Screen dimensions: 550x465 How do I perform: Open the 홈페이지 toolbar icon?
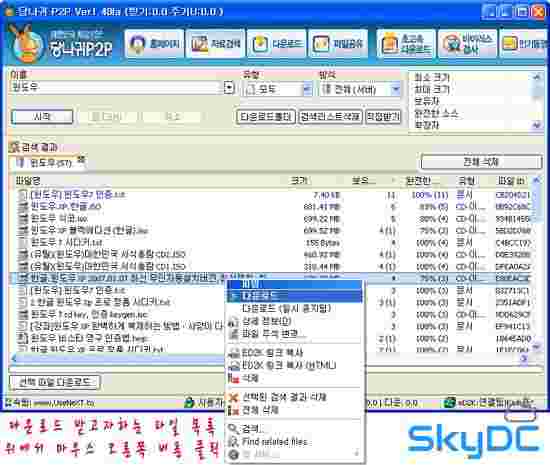(154, 44)
